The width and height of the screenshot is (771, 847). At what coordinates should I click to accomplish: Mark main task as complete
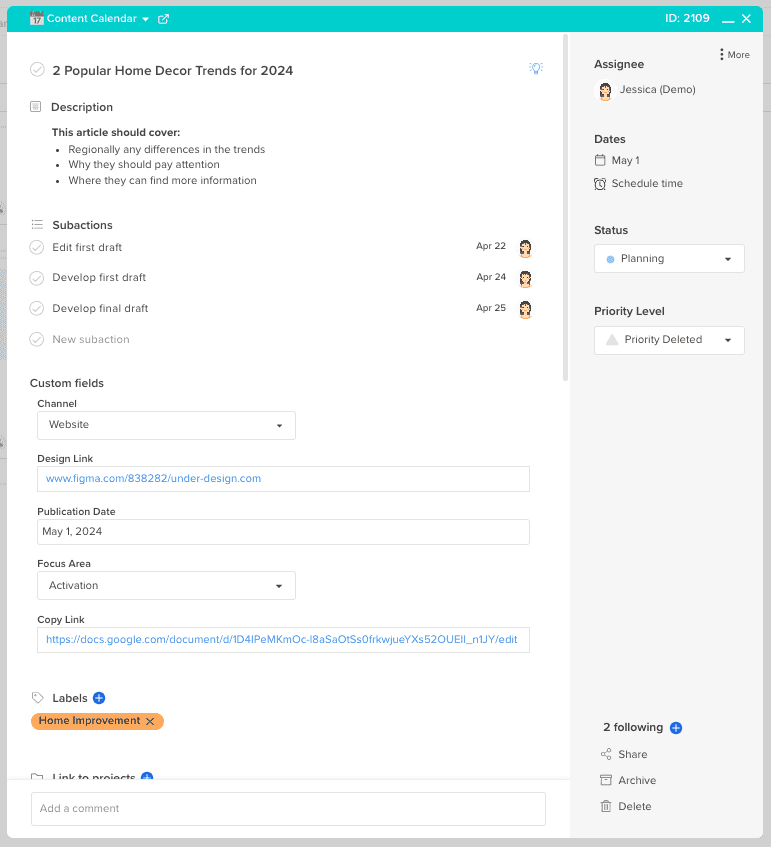37,70
